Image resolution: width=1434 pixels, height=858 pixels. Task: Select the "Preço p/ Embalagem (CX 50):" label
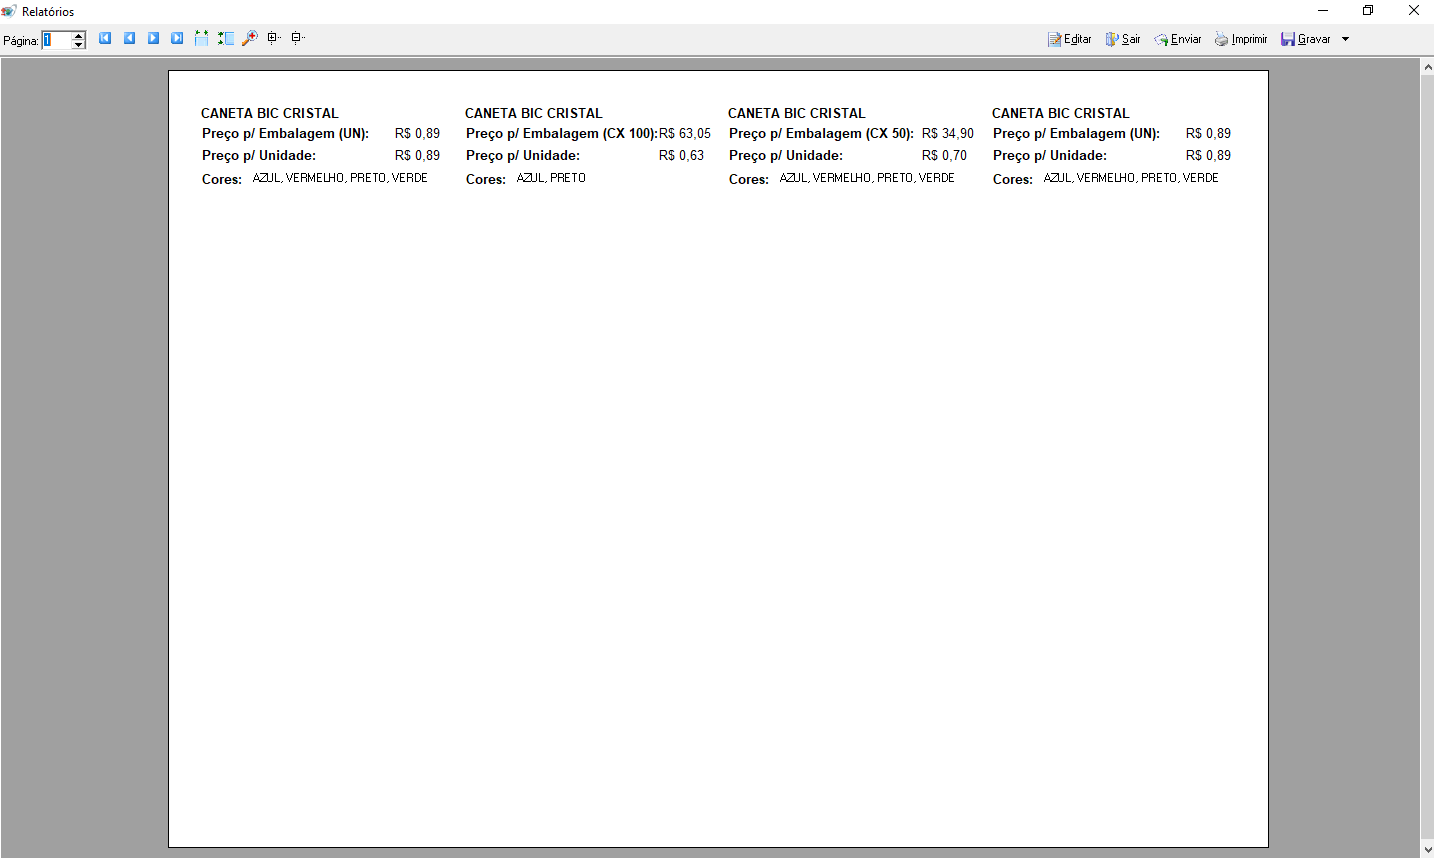(x=821, y=133)
